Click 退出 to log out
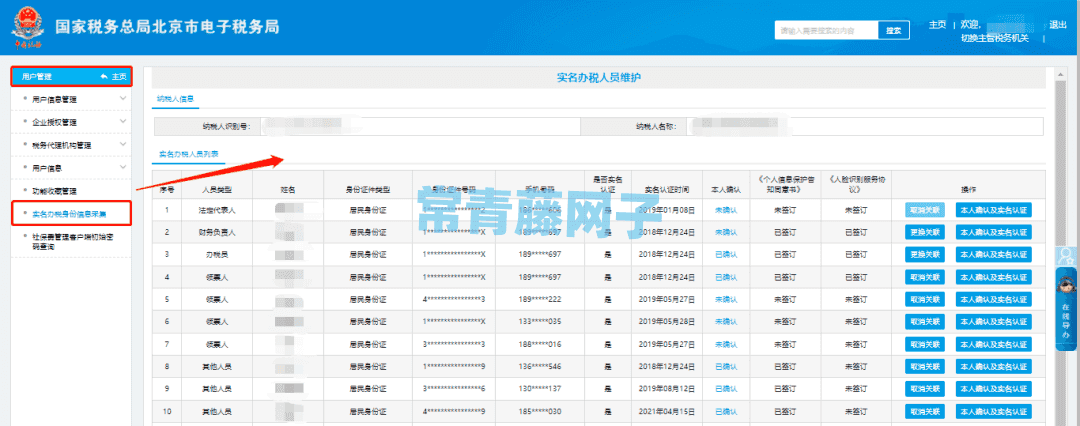The image size is (1080, 426). coord(1057,25)
